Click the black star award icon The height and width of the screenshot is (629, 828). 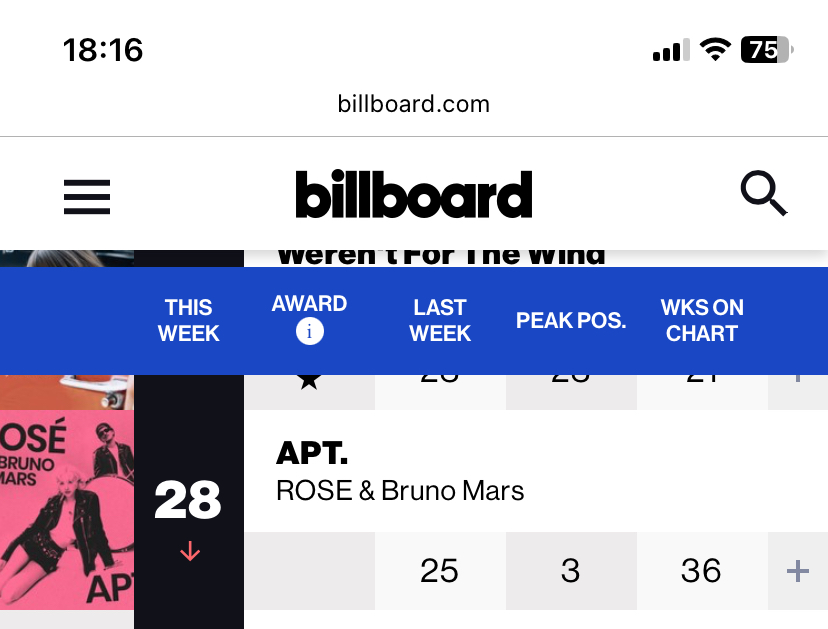[x=309, y=381]
